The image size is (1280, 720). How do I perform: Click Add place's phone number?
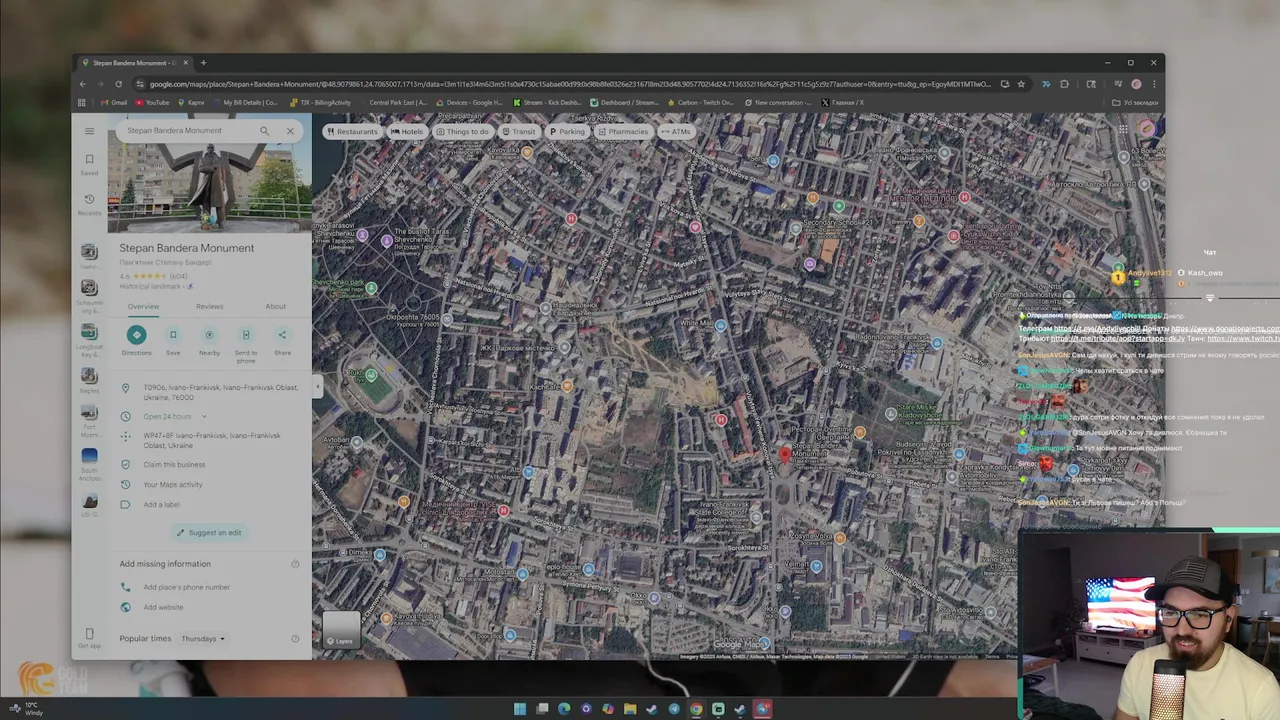(187, 587)
